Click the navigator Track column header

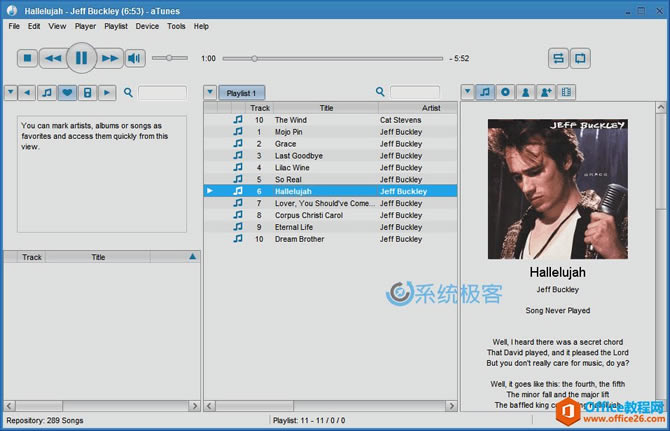[32, 257]
